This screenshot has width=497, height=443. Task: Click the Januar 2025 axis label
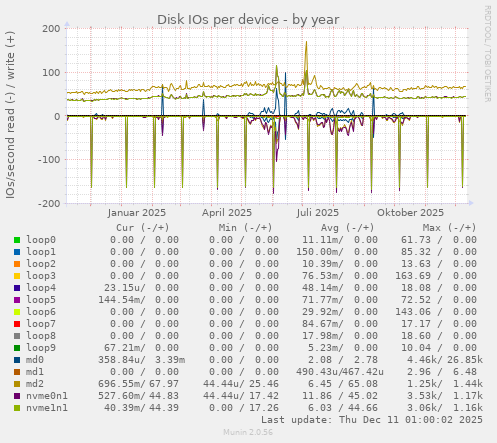click(137, 213)
